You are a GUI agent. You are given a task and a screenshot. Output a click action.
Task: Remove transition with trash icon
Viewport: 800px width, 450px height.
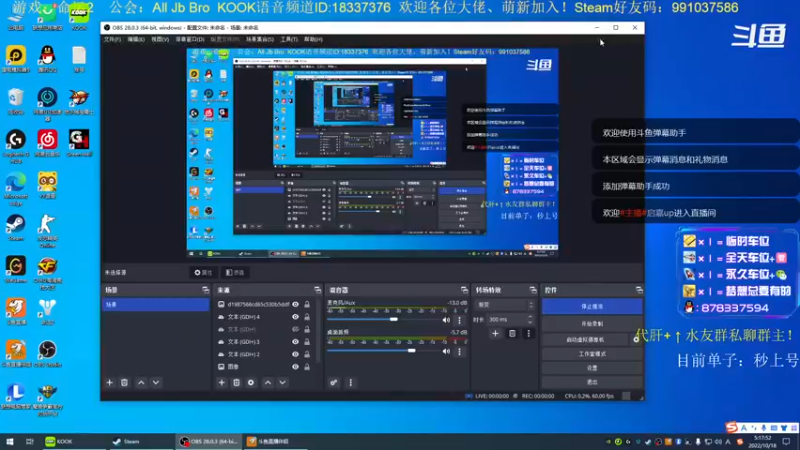point(512,334)
